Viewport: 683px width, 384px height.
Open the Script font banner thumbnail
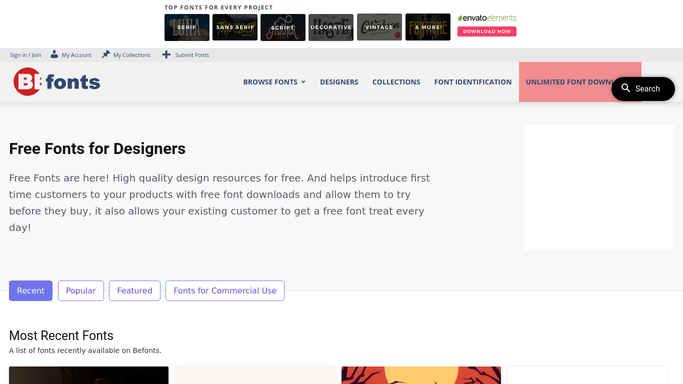[283, 27]
